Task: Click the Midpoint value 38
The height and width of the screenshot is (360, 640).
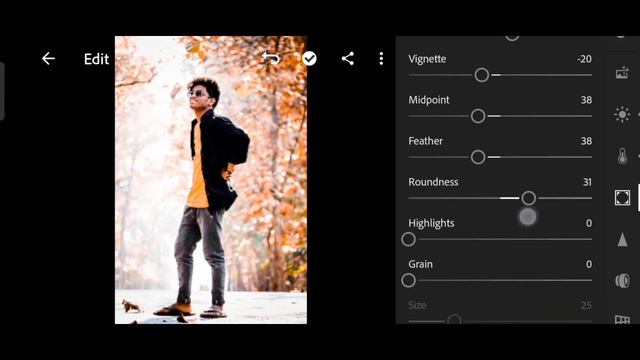Action: pos(587,100)
